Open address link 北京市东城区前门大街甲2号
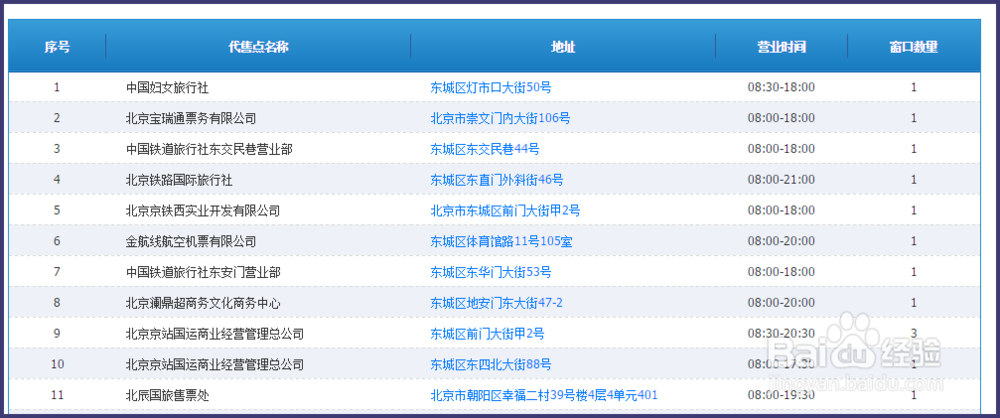1000x418 pixels. coord(505,211)
